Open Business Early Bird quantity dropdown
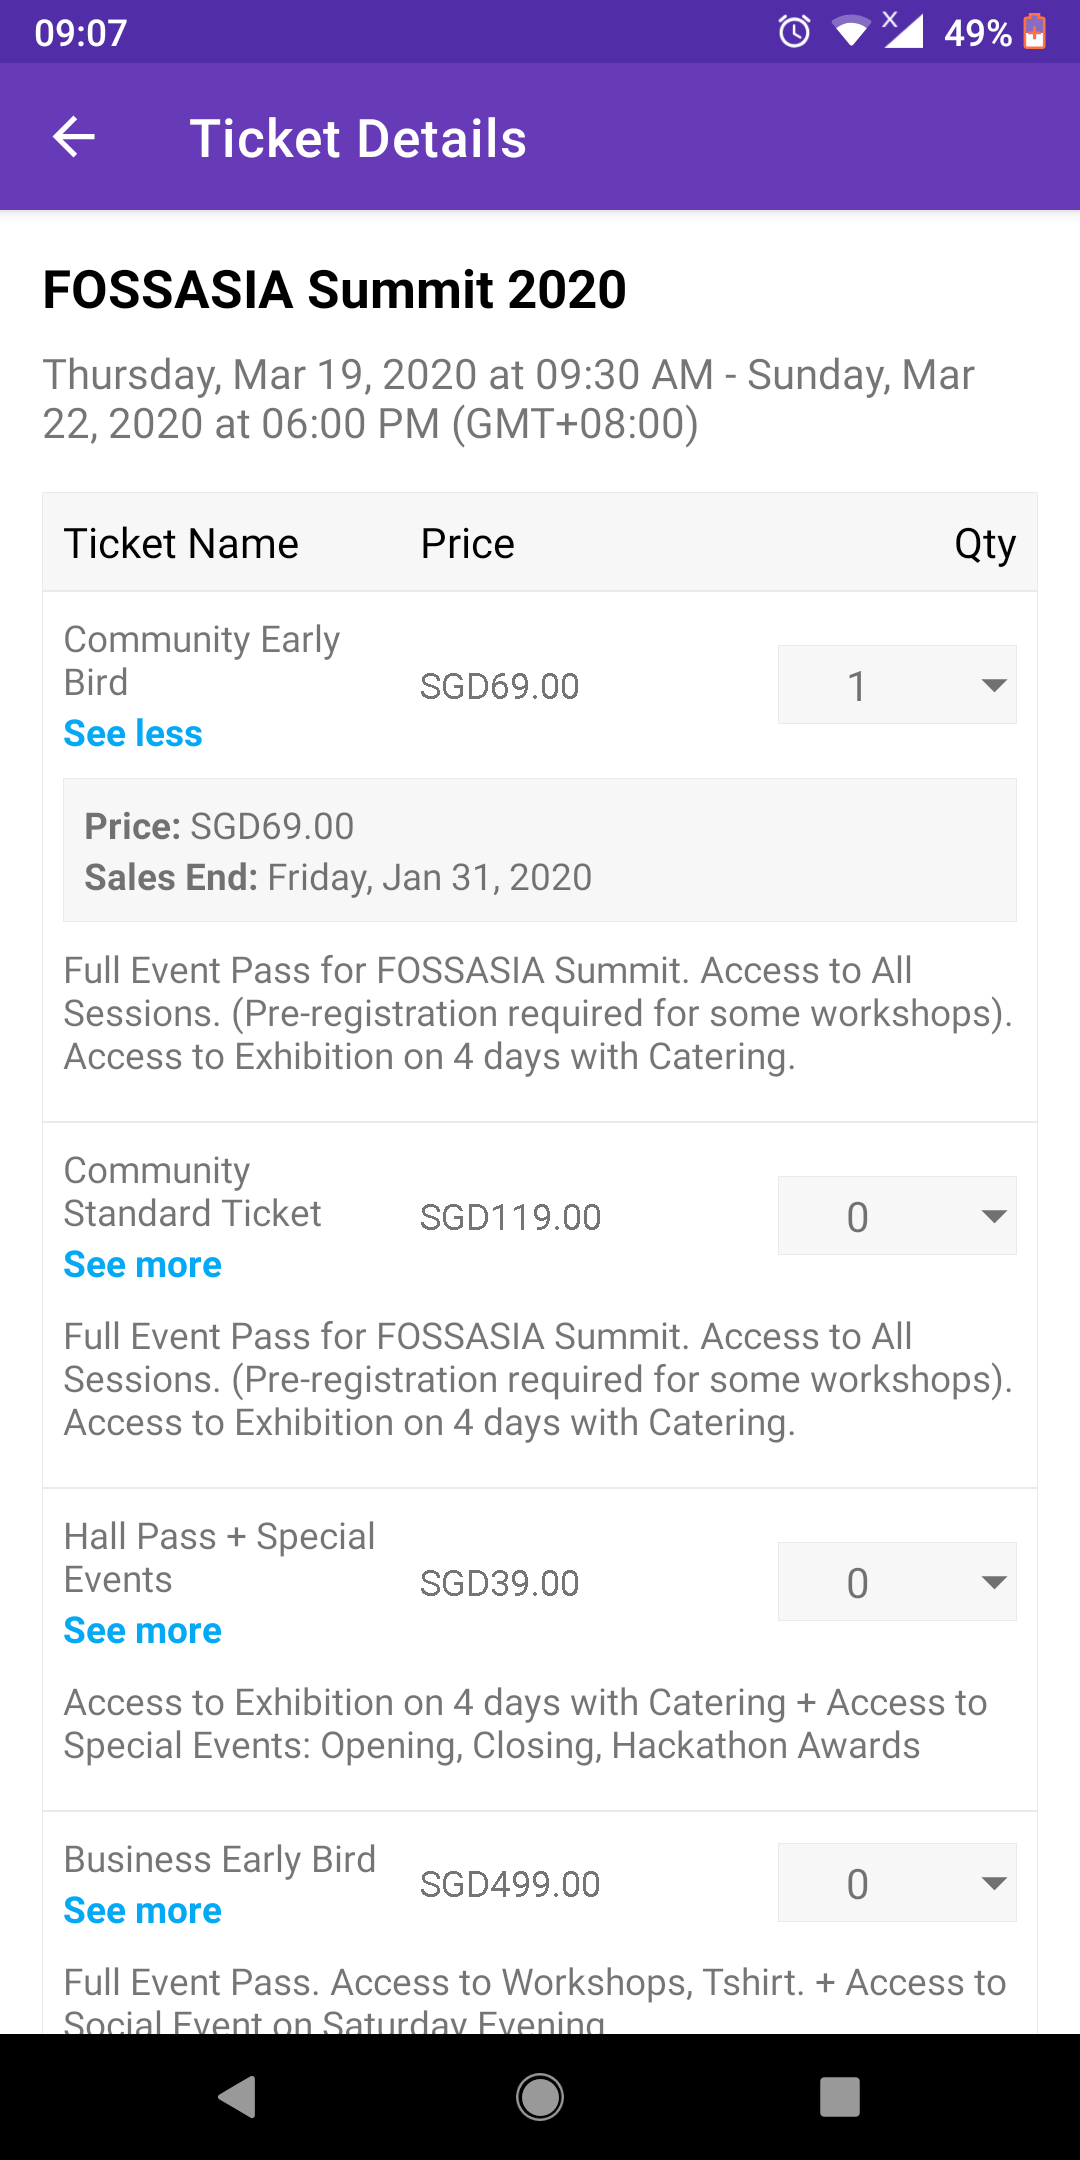1080x2160 pixels. [897, 1883]
